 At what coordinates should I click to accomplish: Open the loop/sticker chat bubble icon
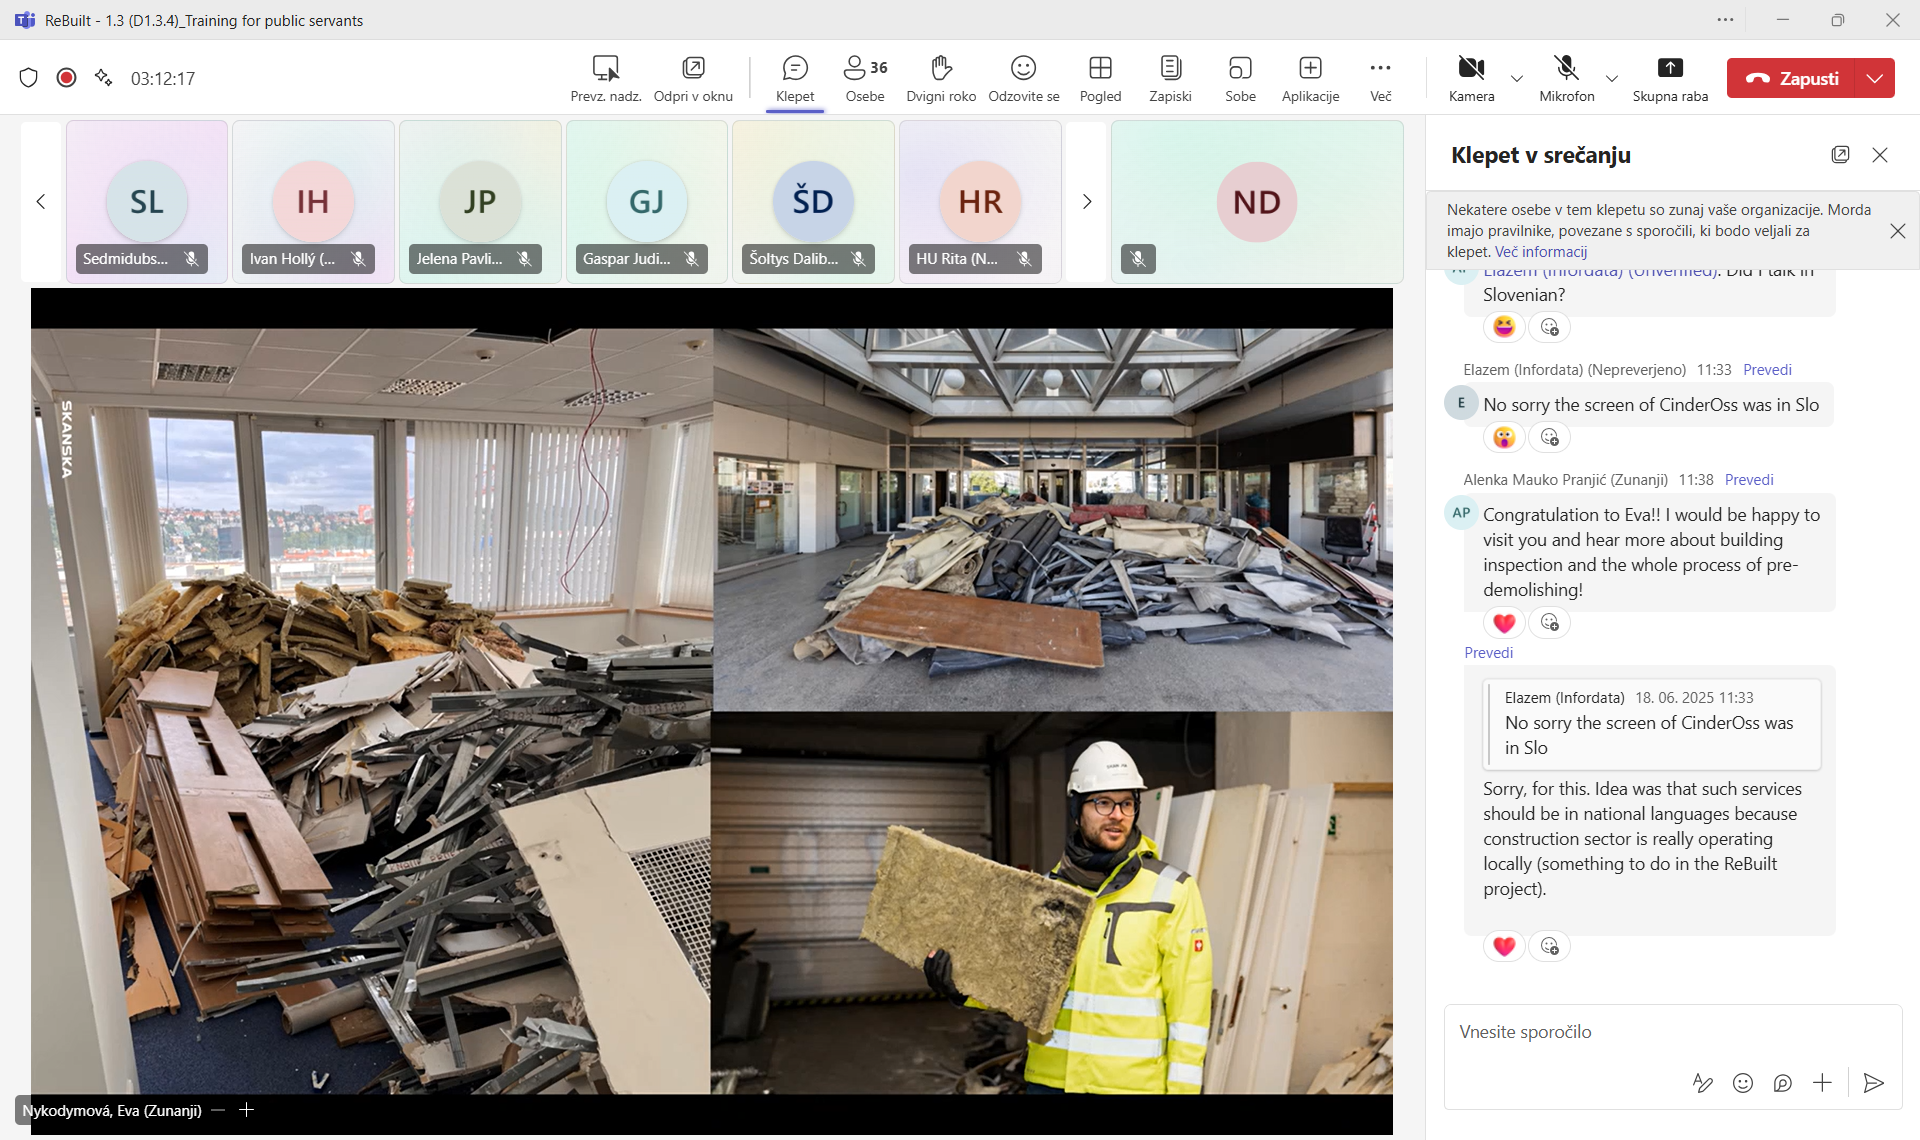tap(1782, 1083)
